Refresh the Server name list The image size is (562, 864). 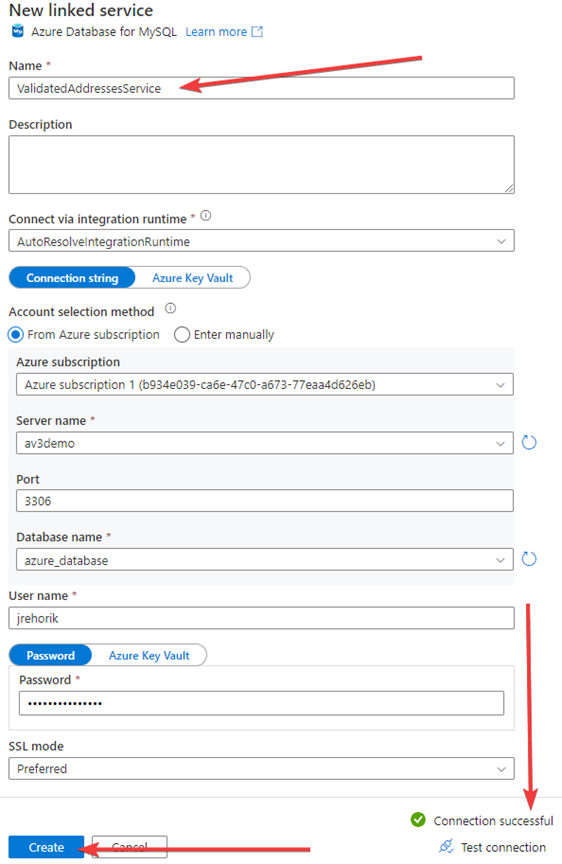point(529,442)
